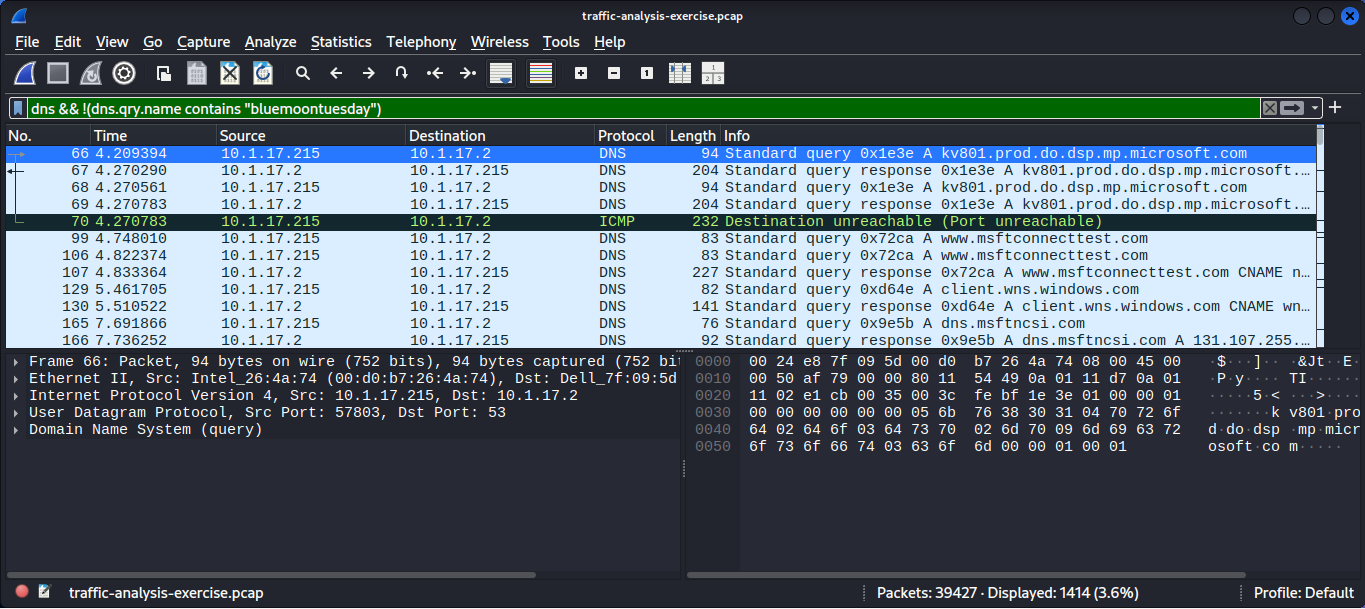Click the Resize columns toolbar icon
Image resolution: width=1365 pixels, height=609 pixels.
pyautogui.click(x=680, y=73)
